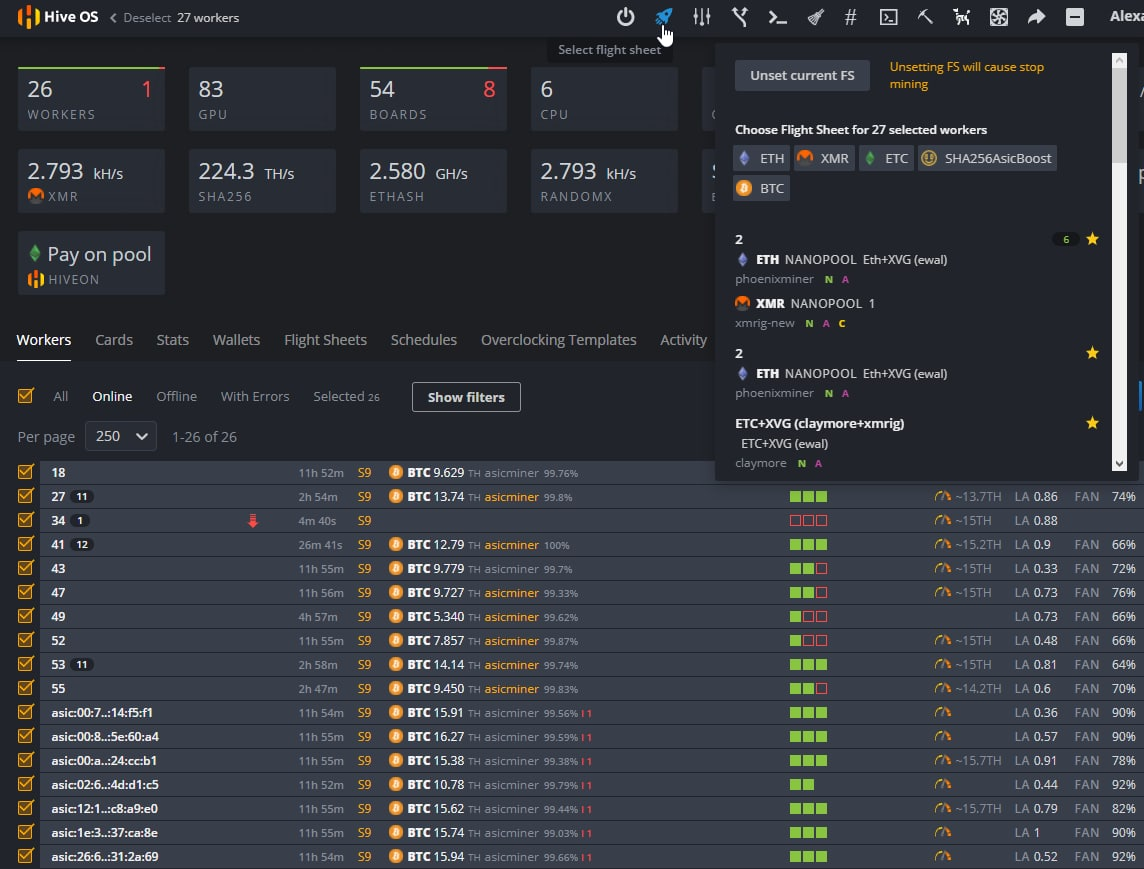
Task: Filter flight sheets by SHA256AsicBoost chip
Action: click(x=987, y=158)
